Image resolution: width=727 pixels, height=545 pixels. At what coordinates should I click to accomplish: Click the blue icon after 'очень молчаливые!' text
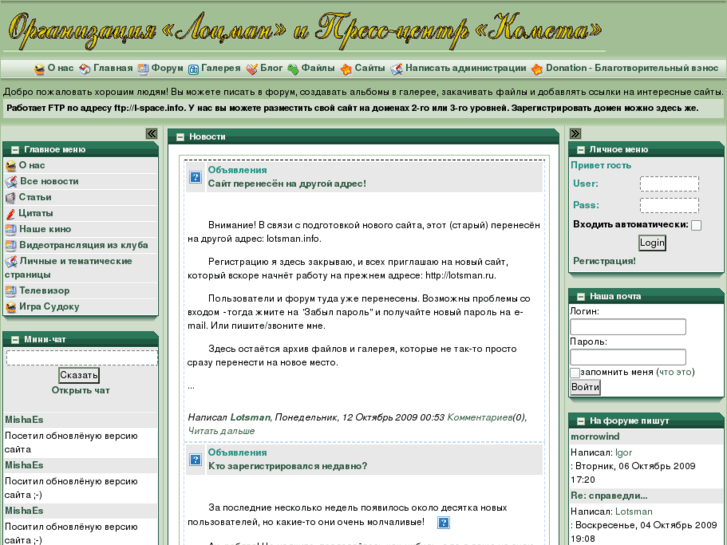click(443, 523)
